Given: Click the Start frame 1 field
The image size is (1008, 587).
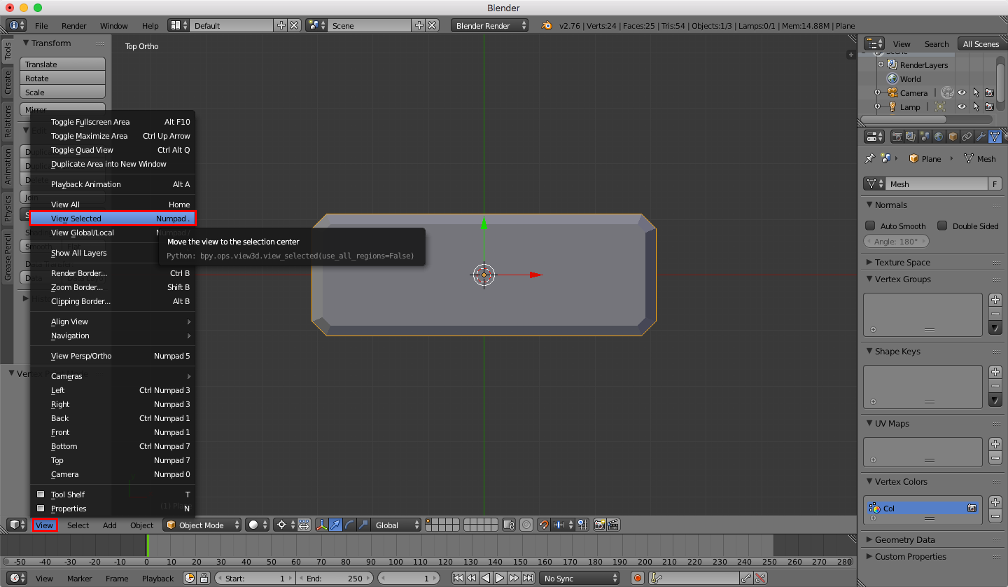Looking at the screenshot, I should tap(256, 578).
